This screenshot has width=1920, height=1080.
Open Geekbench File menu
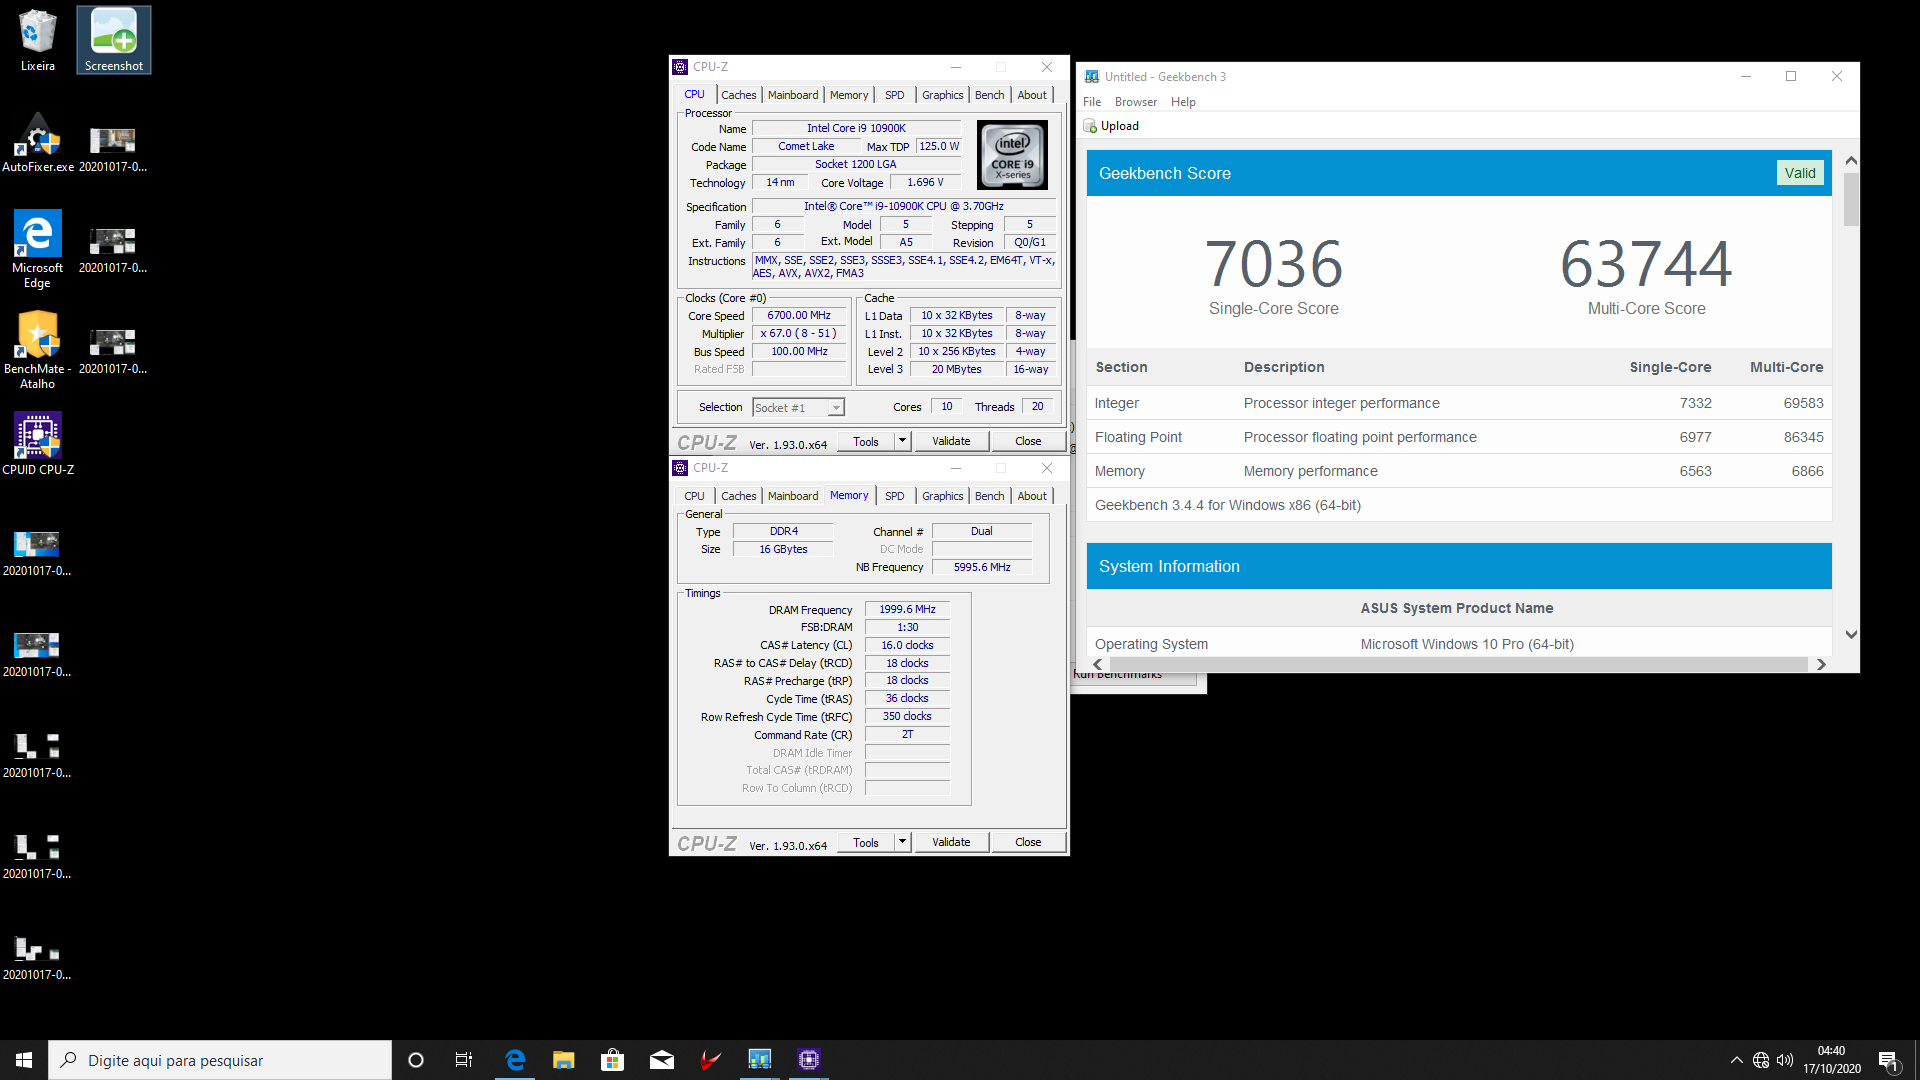[x=1092, y=102]
